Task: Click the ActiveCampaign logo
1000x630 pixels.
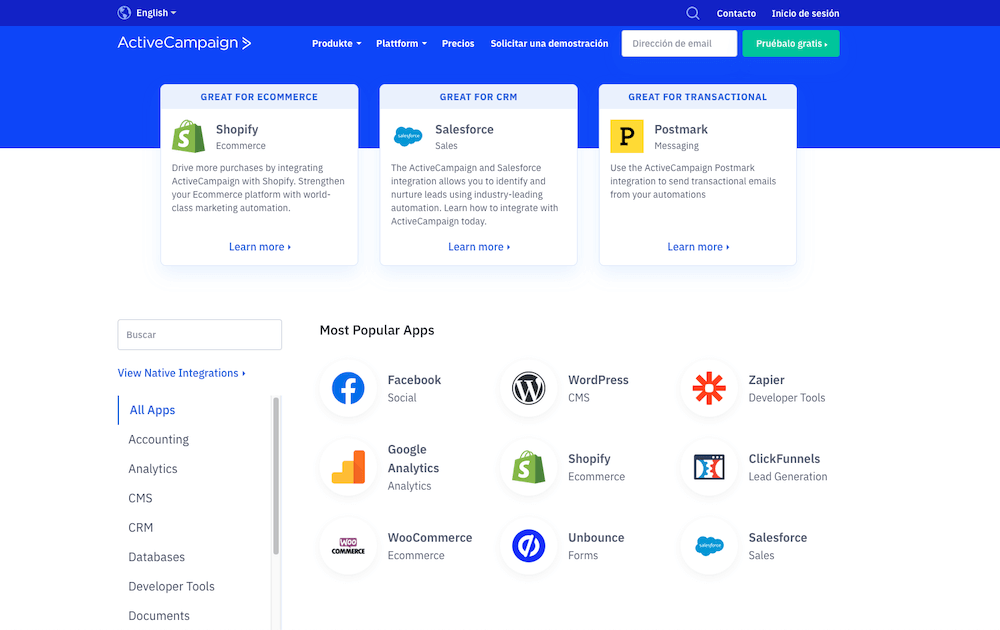Action: 184,43
